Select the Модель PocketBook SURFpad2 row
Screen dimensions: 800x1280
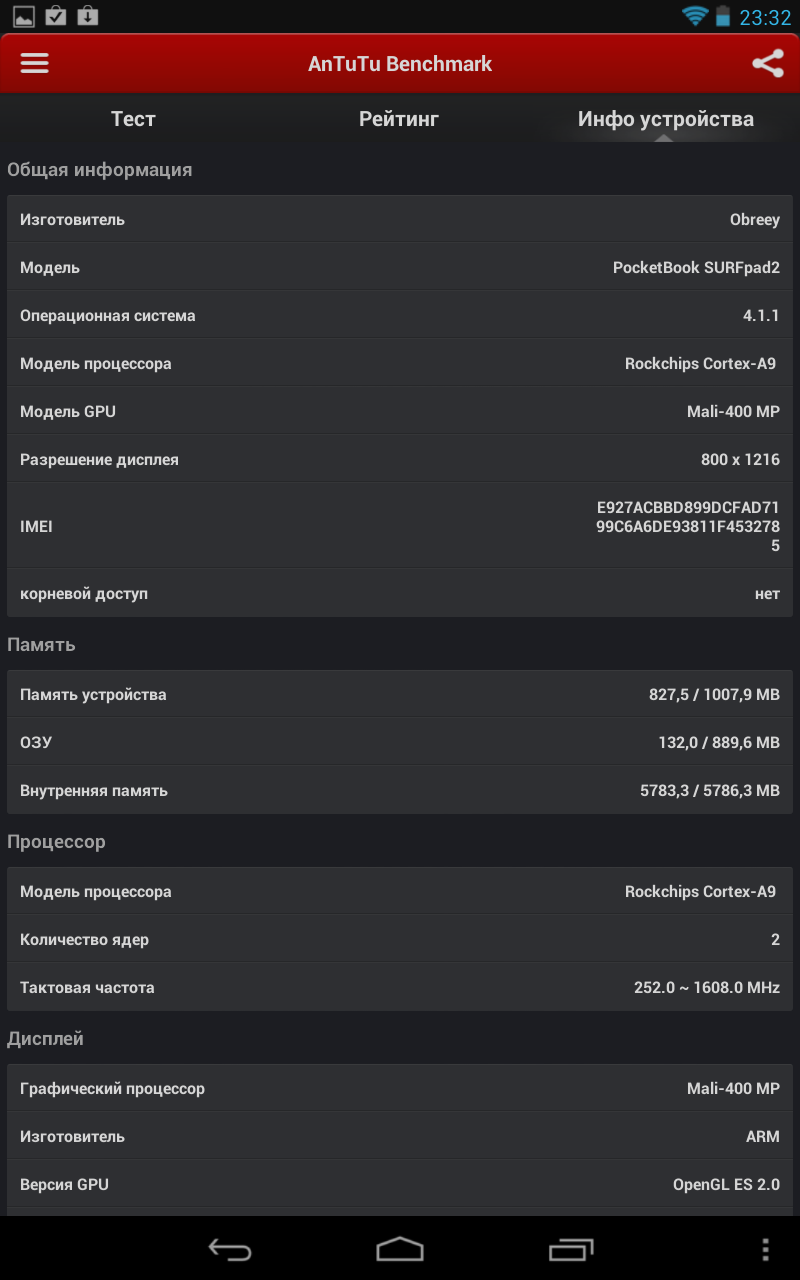pos(400,268)
